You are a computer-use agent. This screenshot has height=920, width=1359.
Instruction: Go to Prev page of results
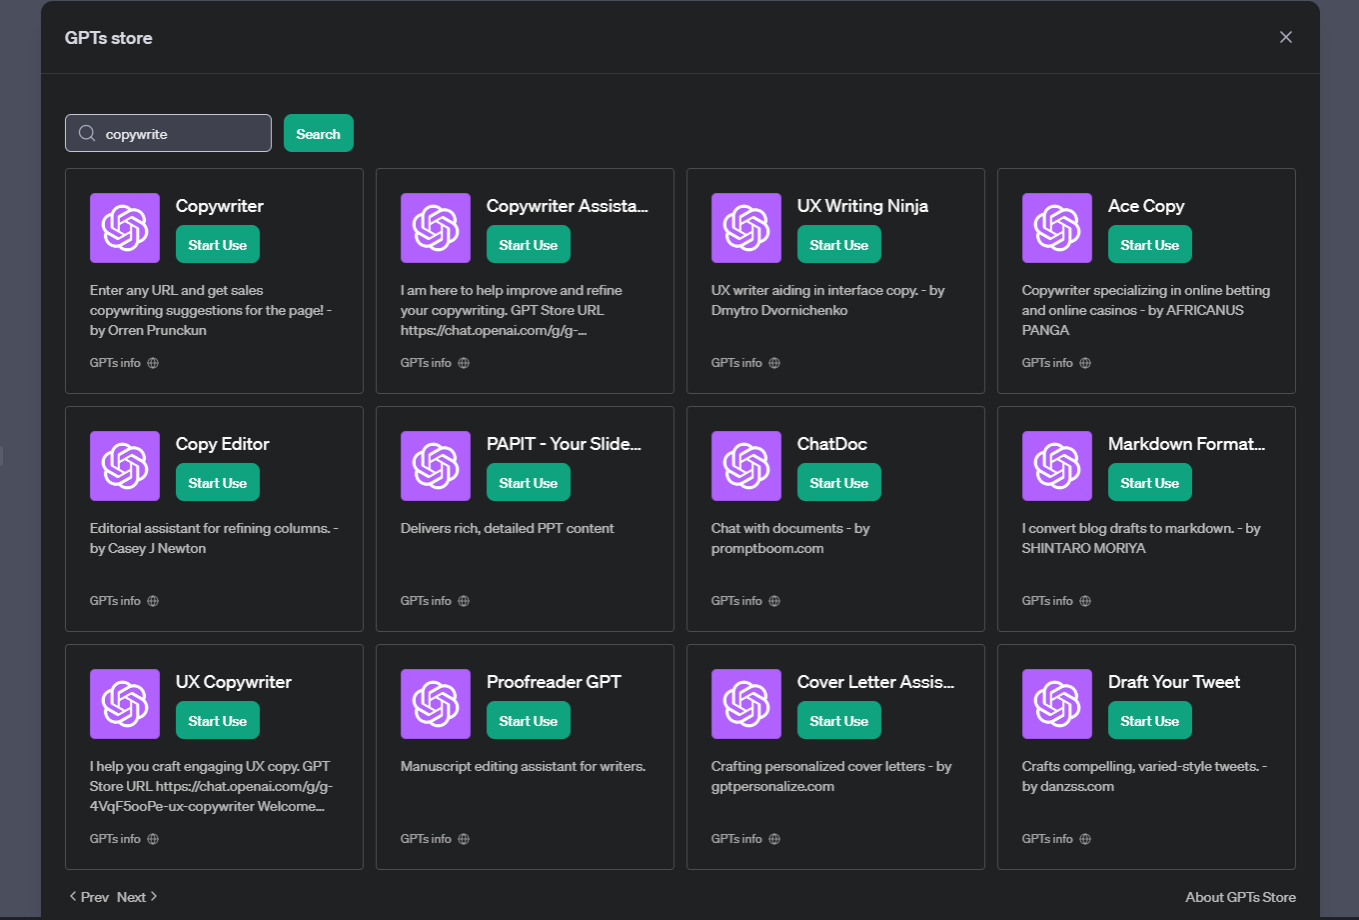click(89, 897)
